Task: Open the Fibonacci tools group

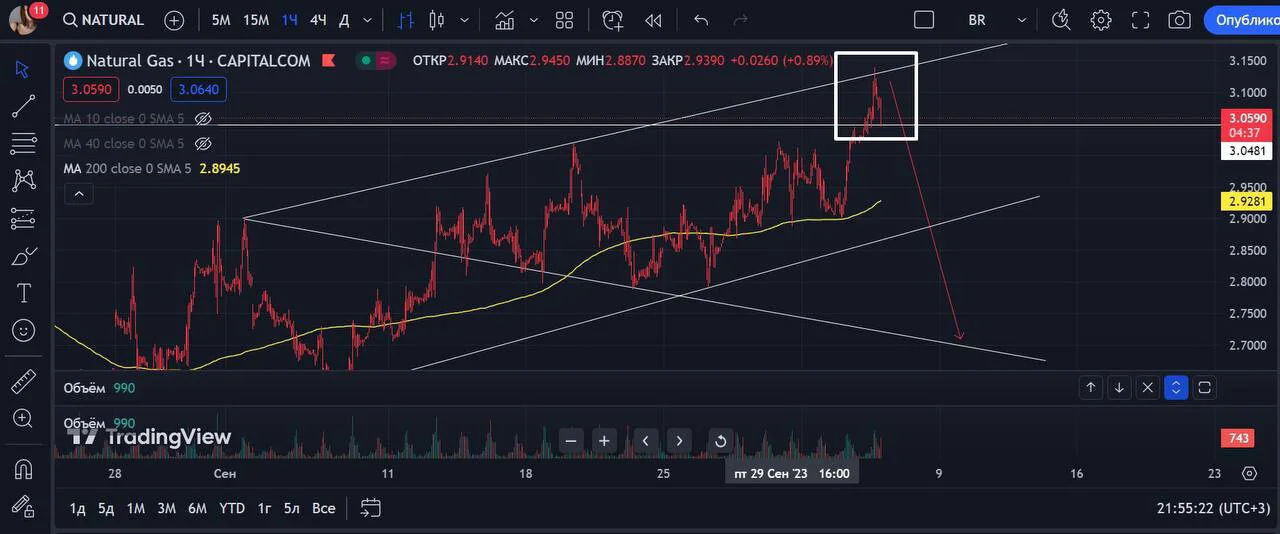Action: [23, 143]
